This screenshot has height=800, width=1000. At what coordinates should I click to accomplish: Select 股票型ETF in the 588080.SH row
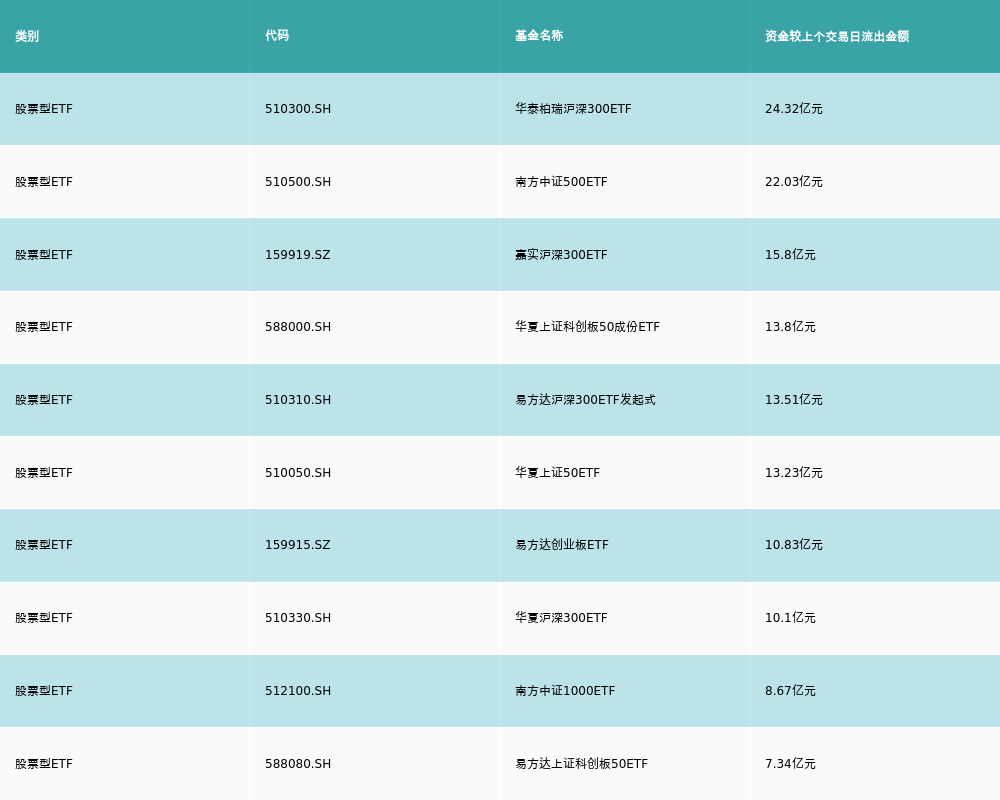[x=44, y=764]
